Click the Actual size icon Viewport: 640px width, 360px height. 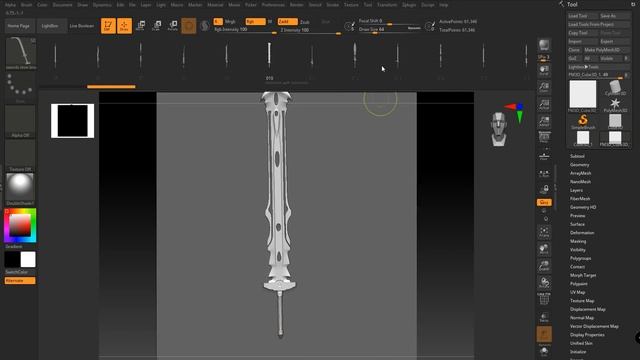coord(544,104)
